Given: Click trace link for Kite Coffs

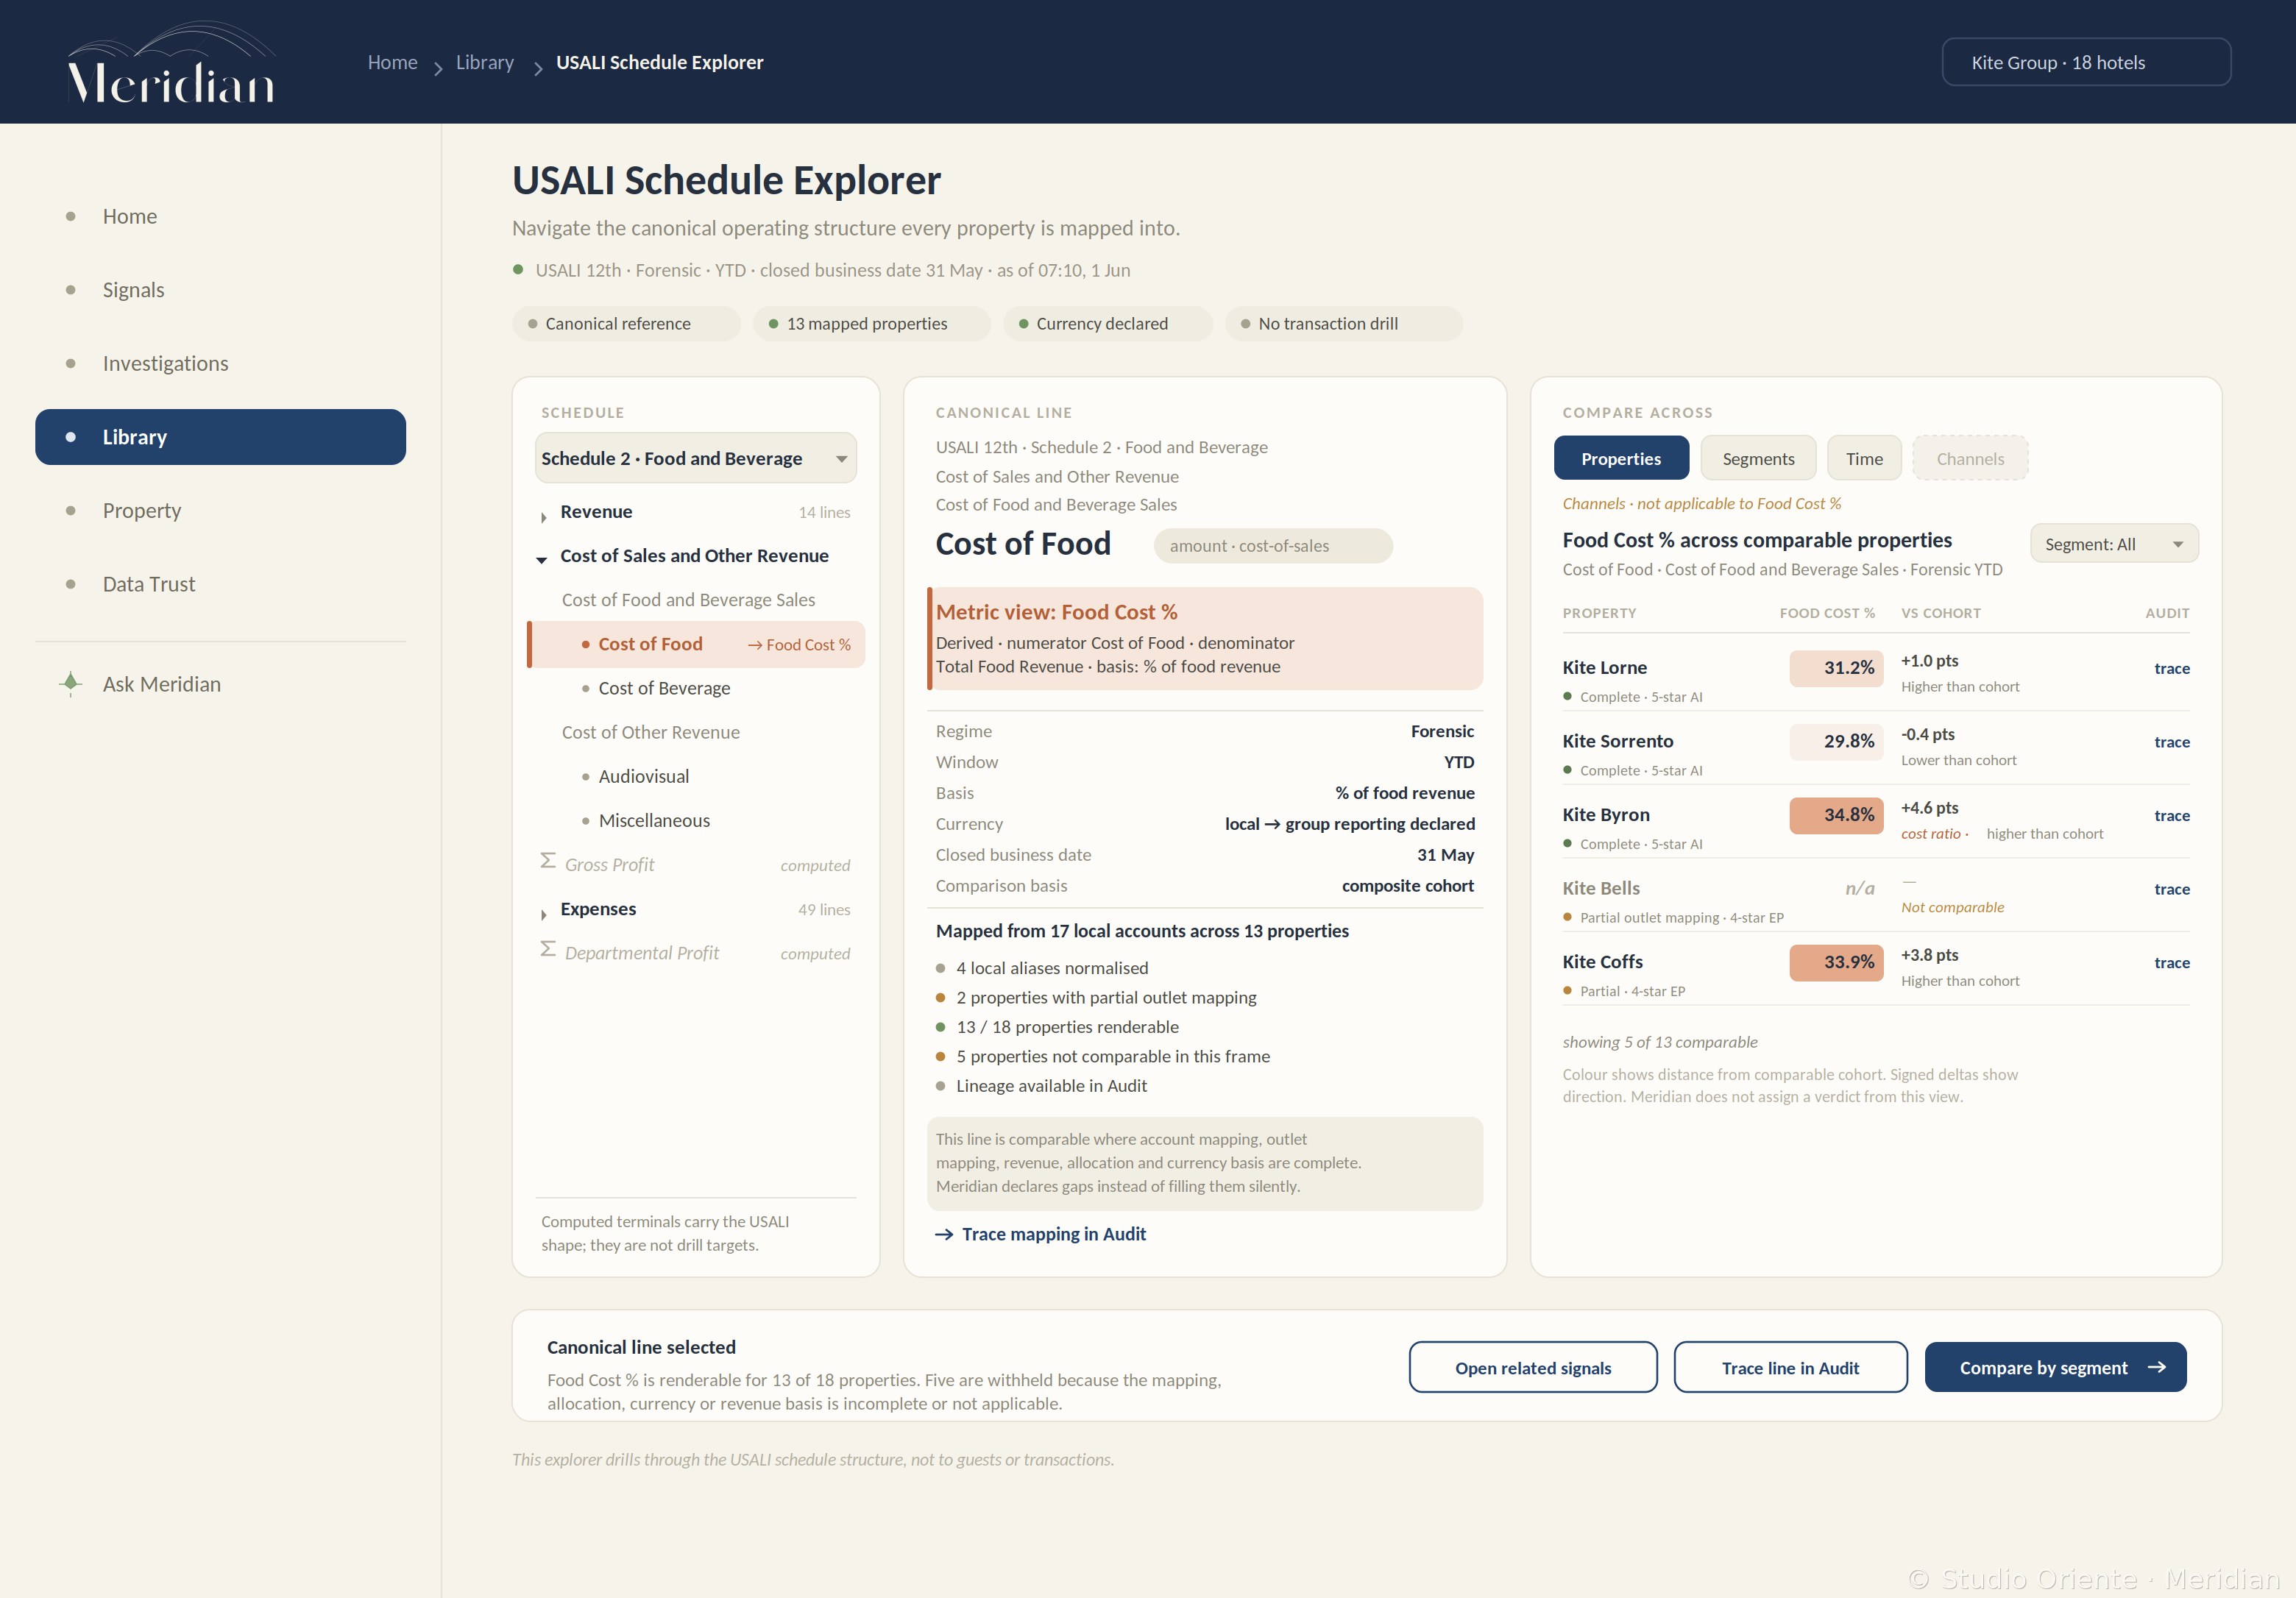Looking at the screenshot, I should [2171, 963].
